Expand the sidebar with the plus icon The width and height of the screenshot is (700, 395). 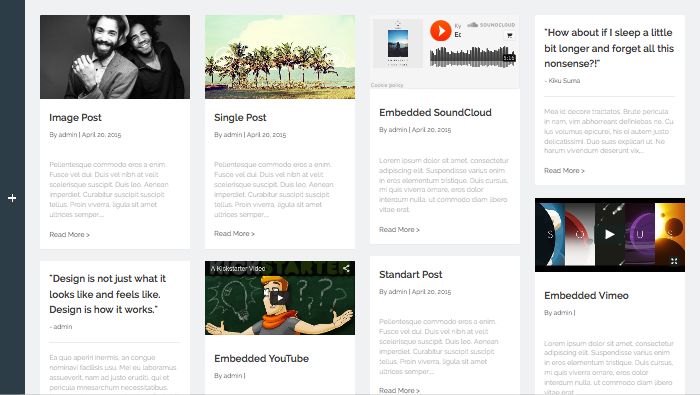[x=12, y=198]
